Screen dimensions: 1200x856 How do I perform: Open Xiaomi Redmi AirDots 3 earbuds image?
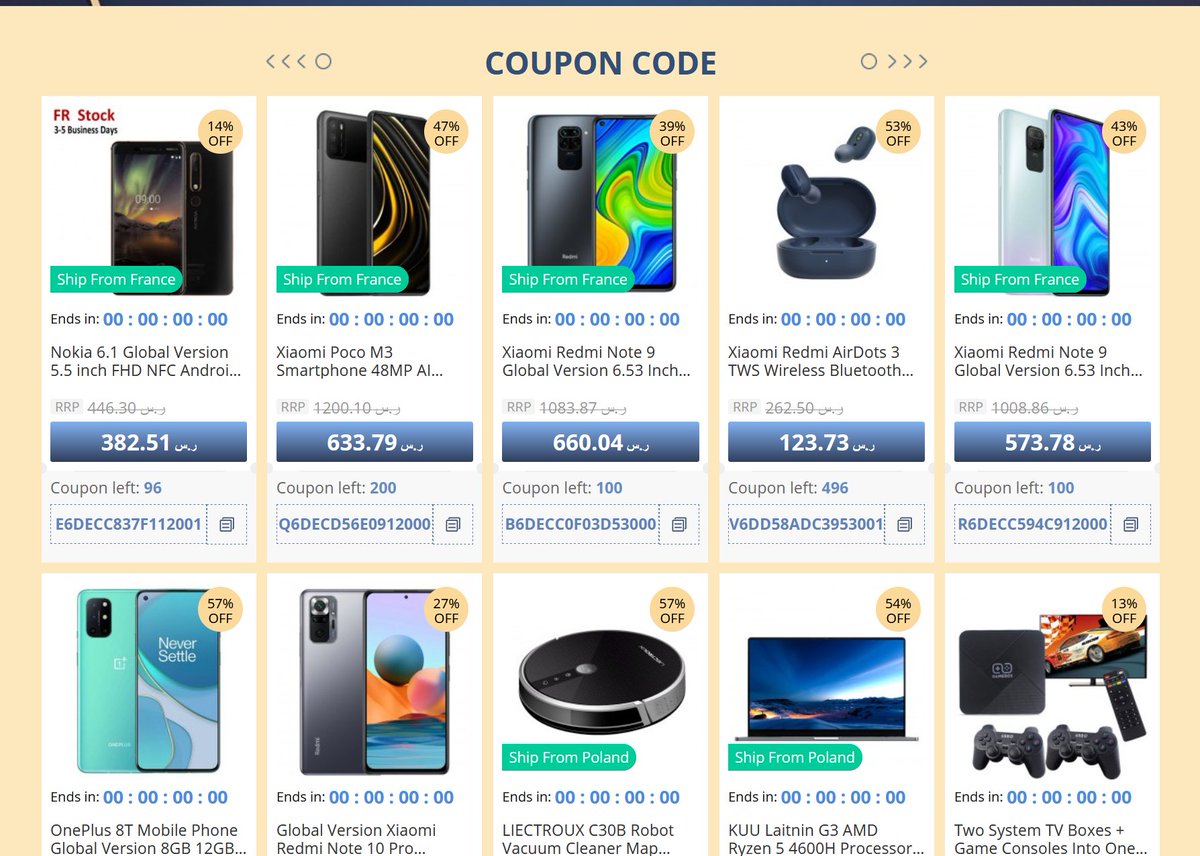click(826, 201)
